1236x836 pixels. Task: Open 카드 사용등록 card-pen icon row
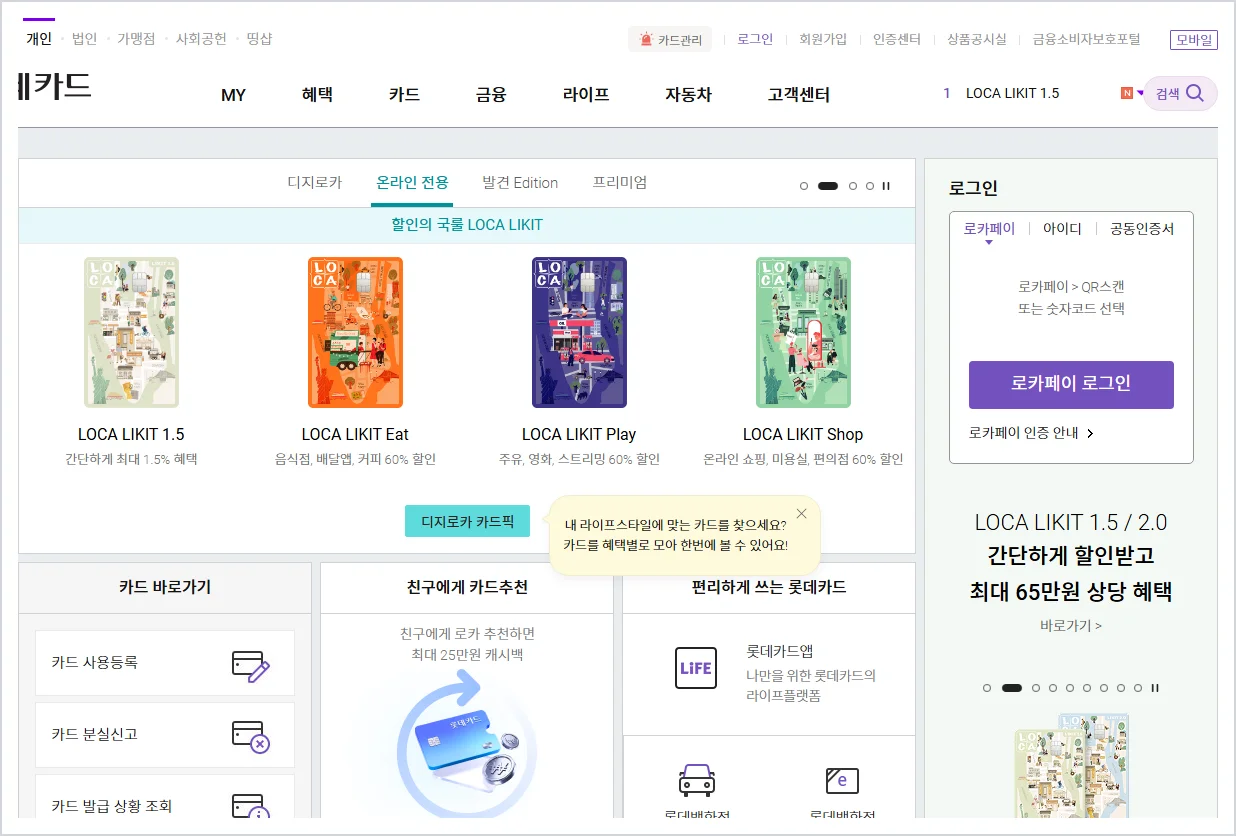(x=165, y=663)
